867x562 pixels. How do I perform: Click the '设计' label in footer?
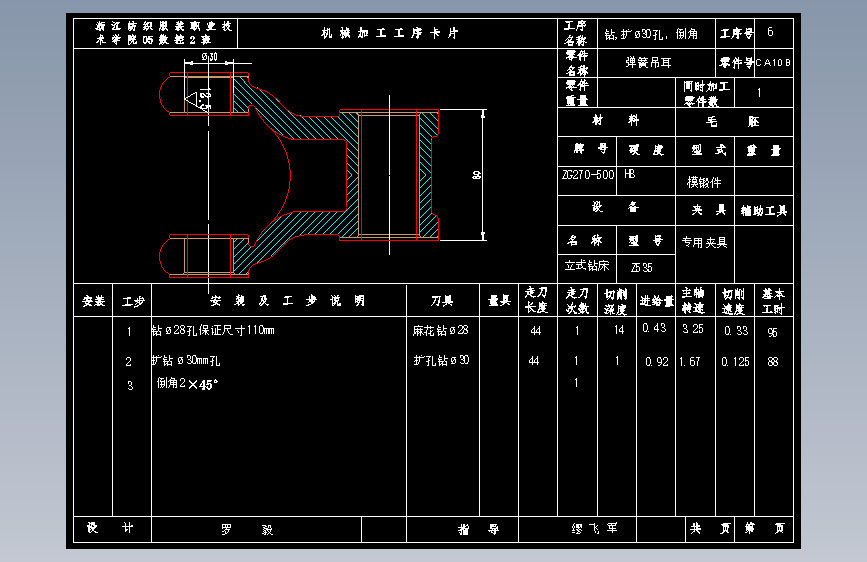110,528
